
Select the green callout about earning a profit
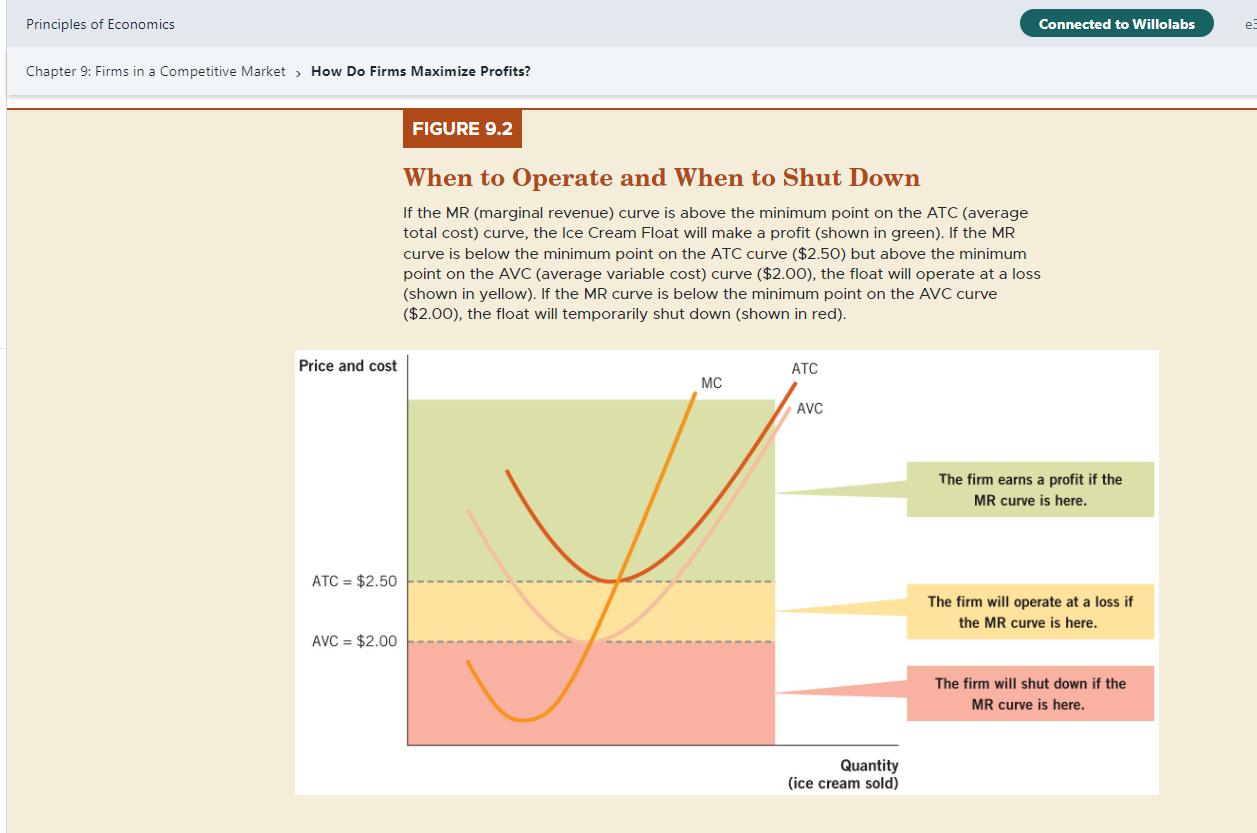point(1030,489)
